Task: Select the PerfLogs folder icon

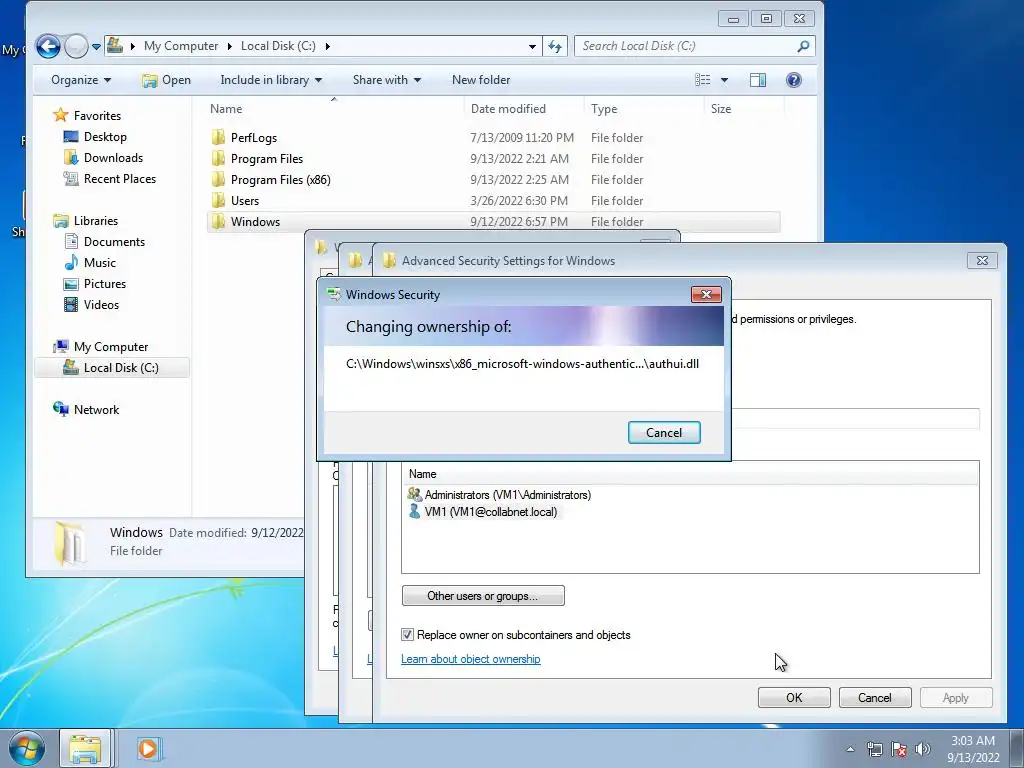Action: tap(218, 137)
